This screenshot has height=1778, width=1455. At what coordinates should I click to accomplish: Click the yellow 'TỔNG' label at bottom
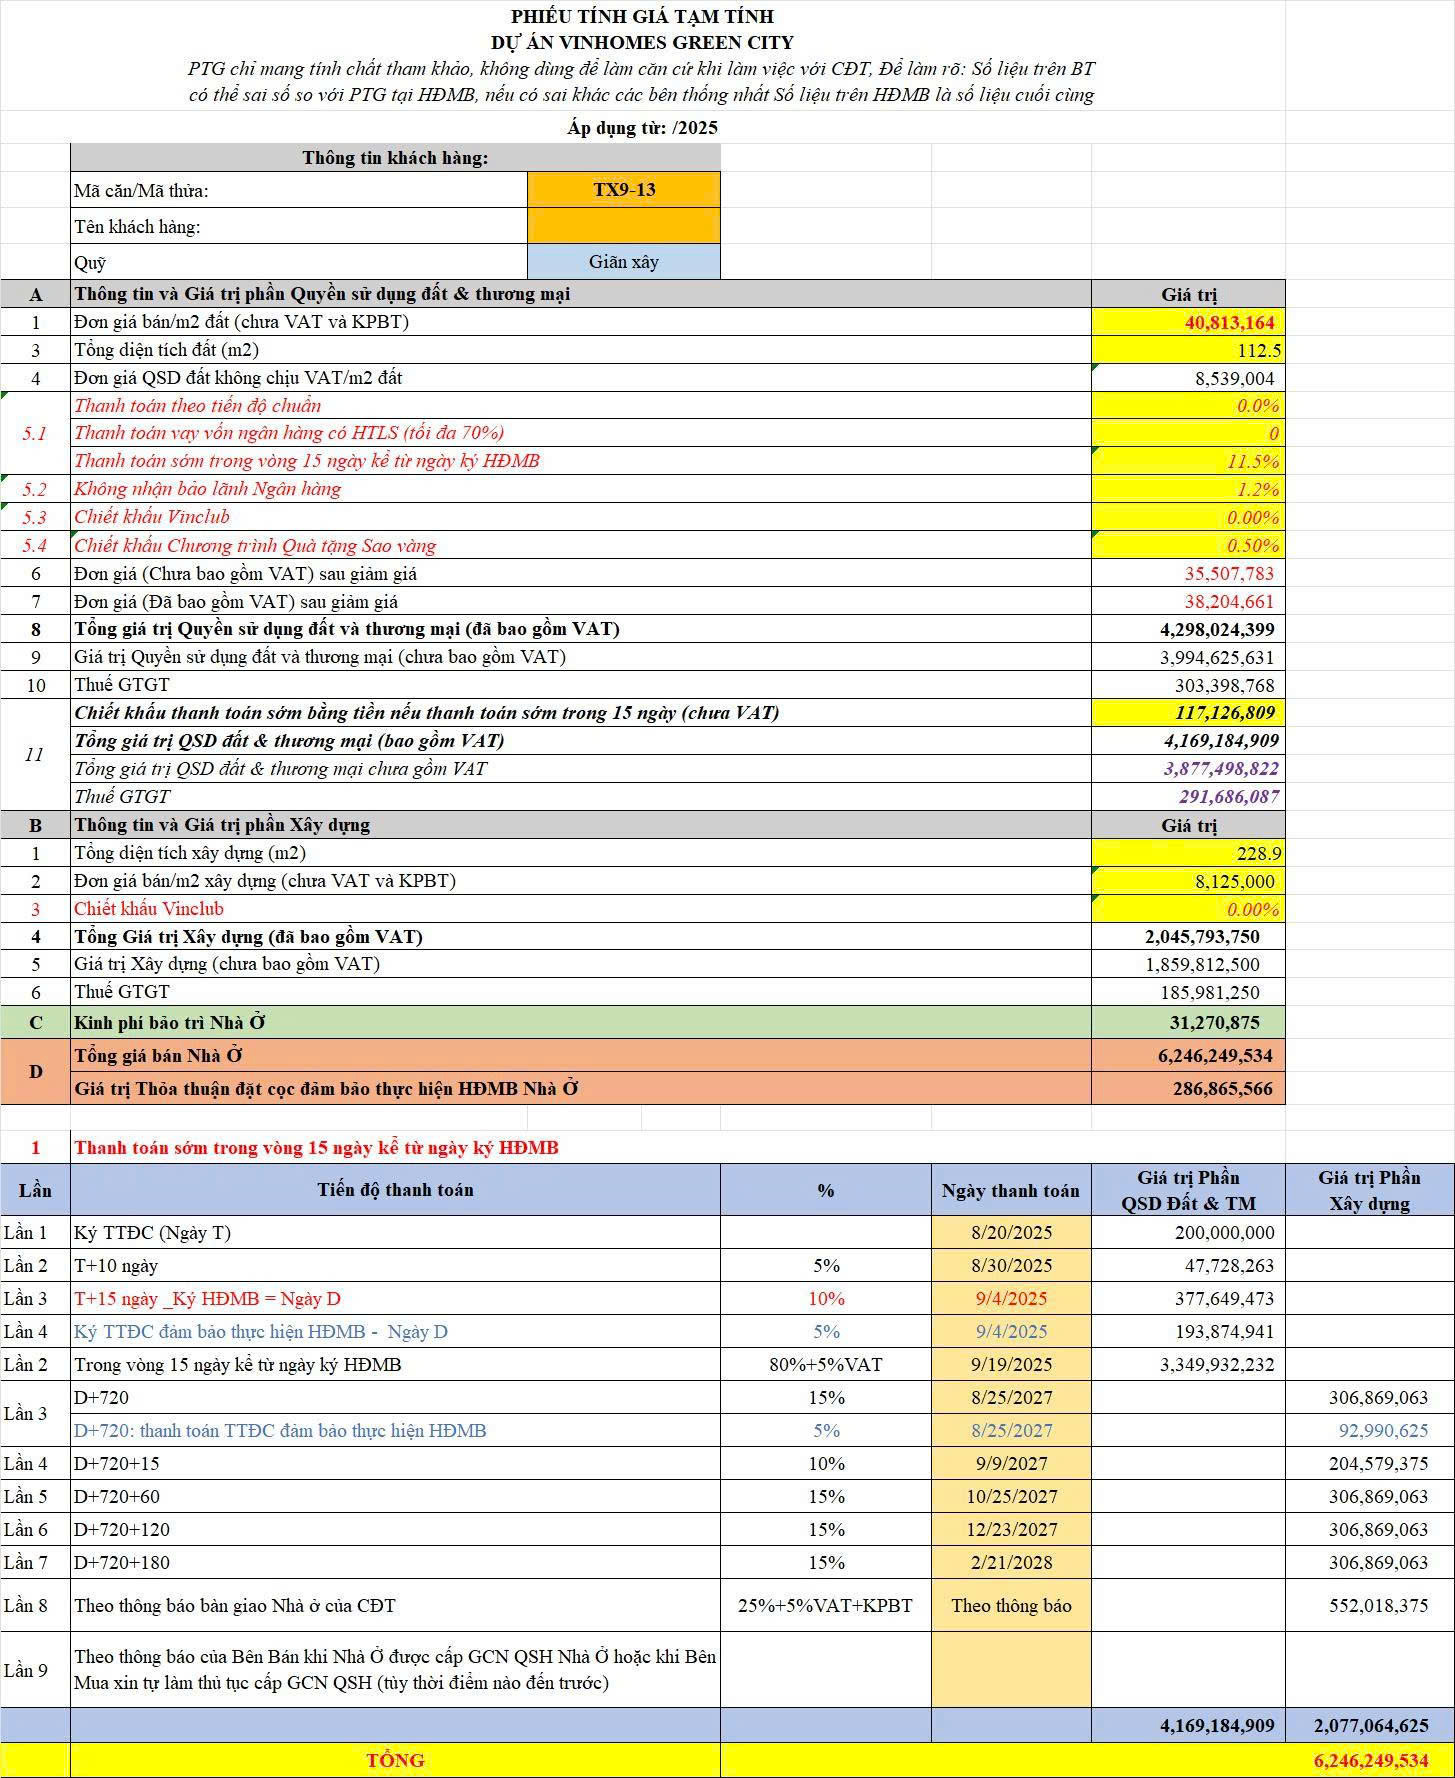[x=395, y=1761]
